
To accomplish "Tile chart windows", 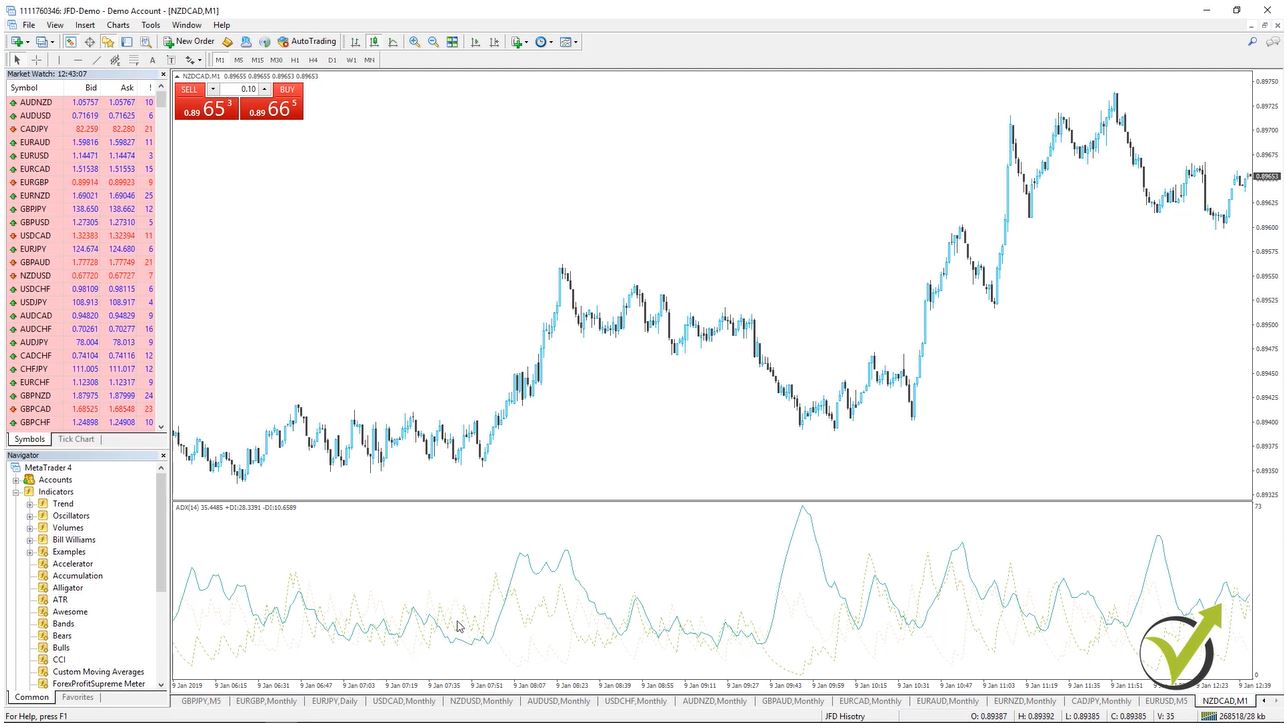I will 453,41.
